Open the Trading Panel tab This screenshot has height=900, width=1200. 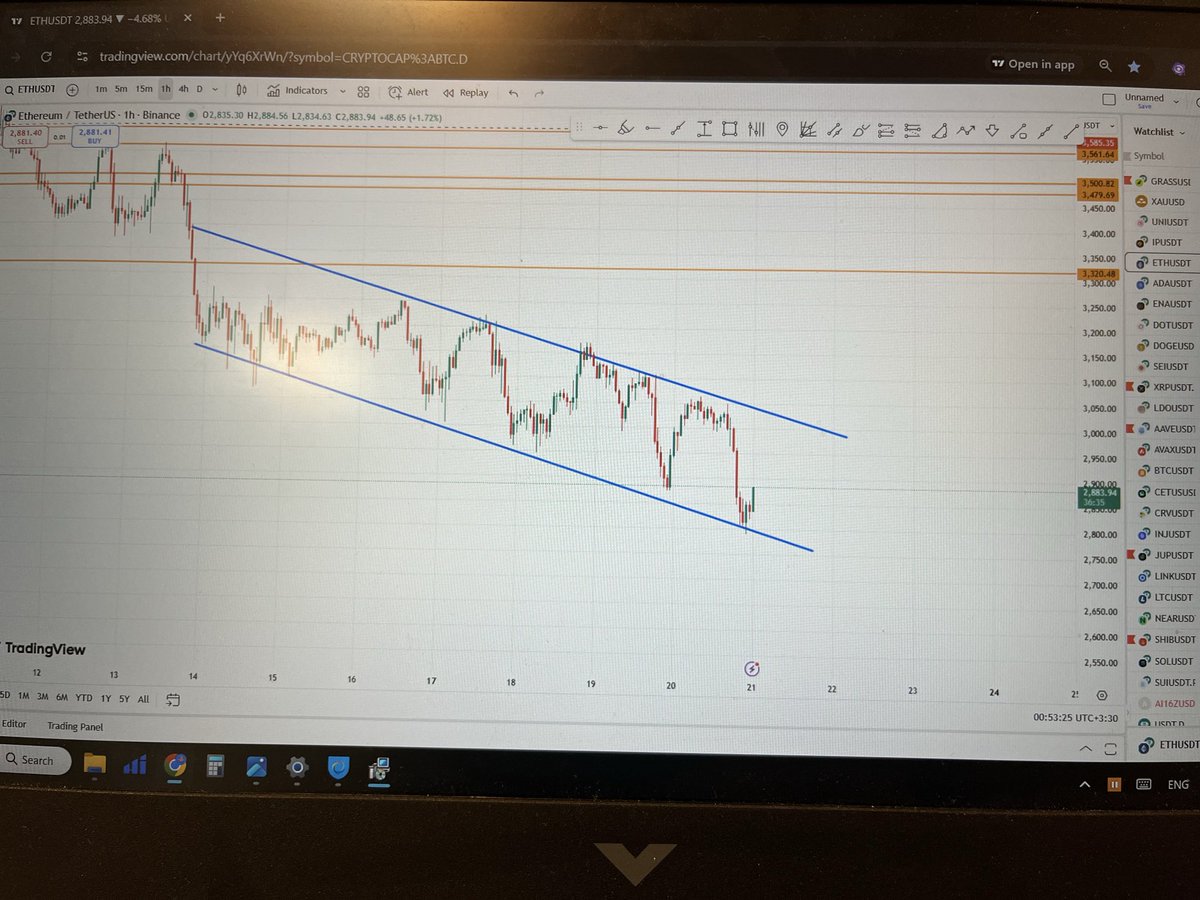(x=75, y=727)
